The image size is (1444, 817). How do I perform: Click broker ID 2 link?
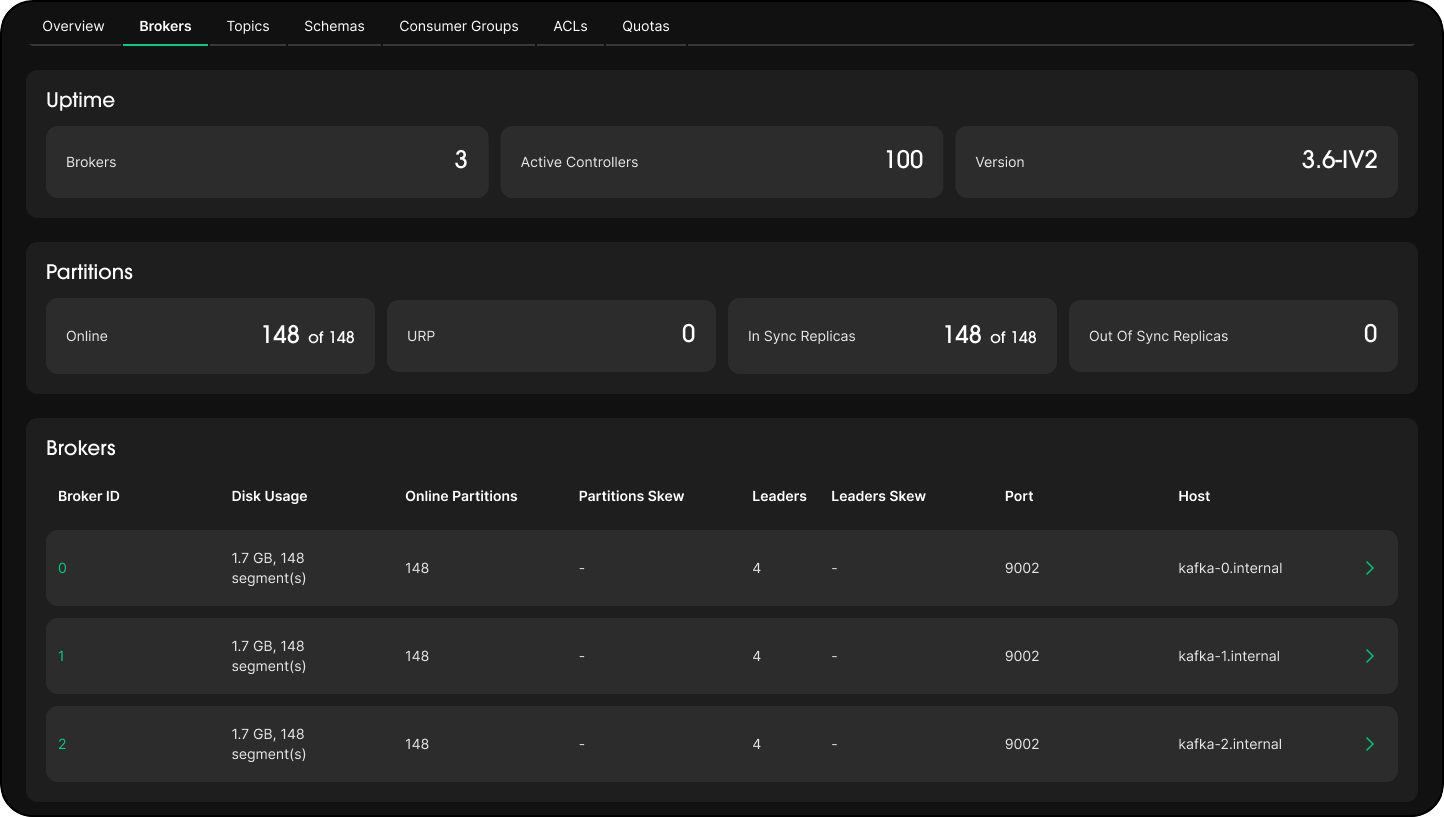[x=62, y=744]
